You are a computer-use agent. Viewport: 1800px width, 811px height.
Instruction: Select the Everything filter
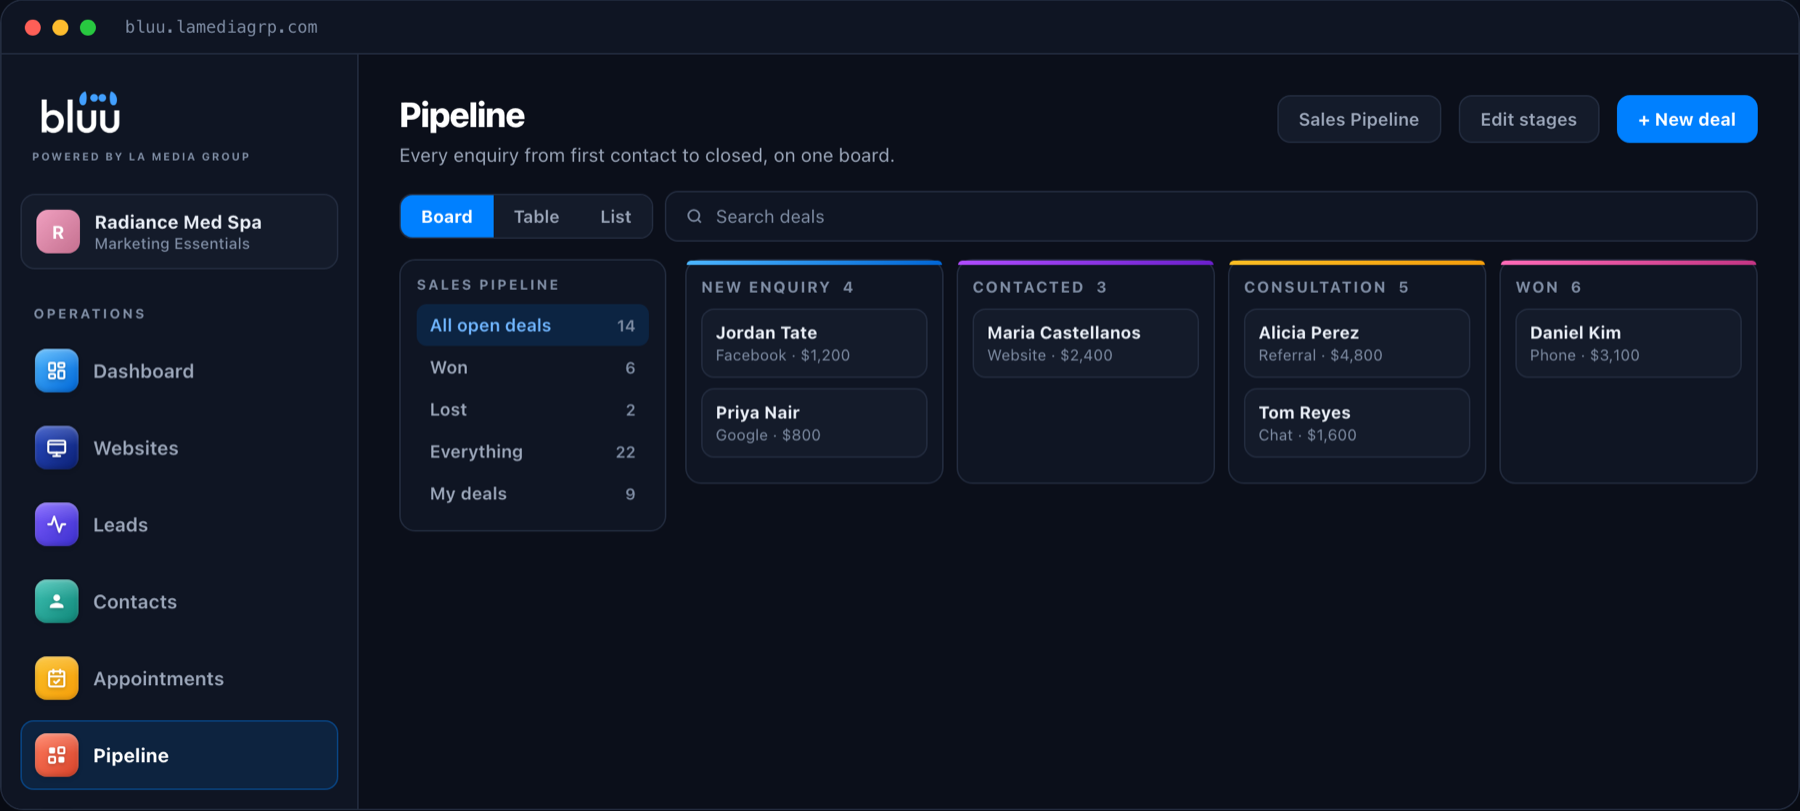tap(533, 452)
